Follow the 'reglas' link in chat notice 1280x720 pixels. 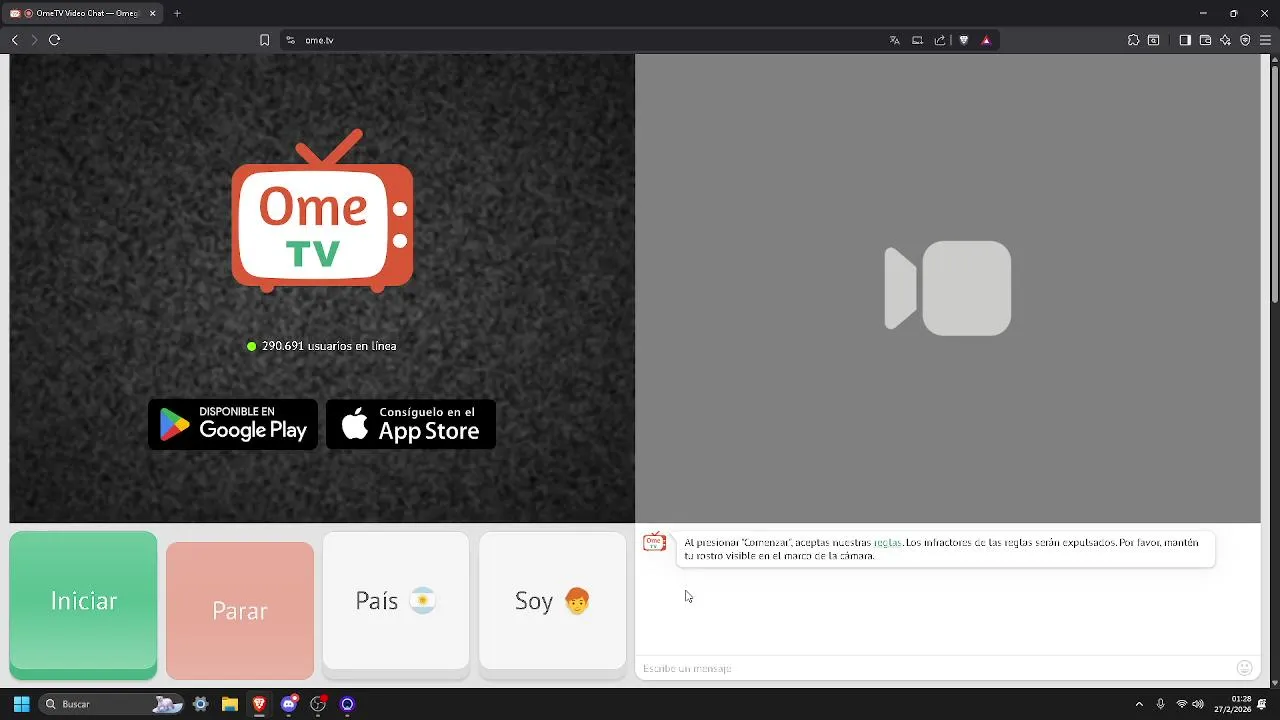pyautogui.click(x=888, y=543)
